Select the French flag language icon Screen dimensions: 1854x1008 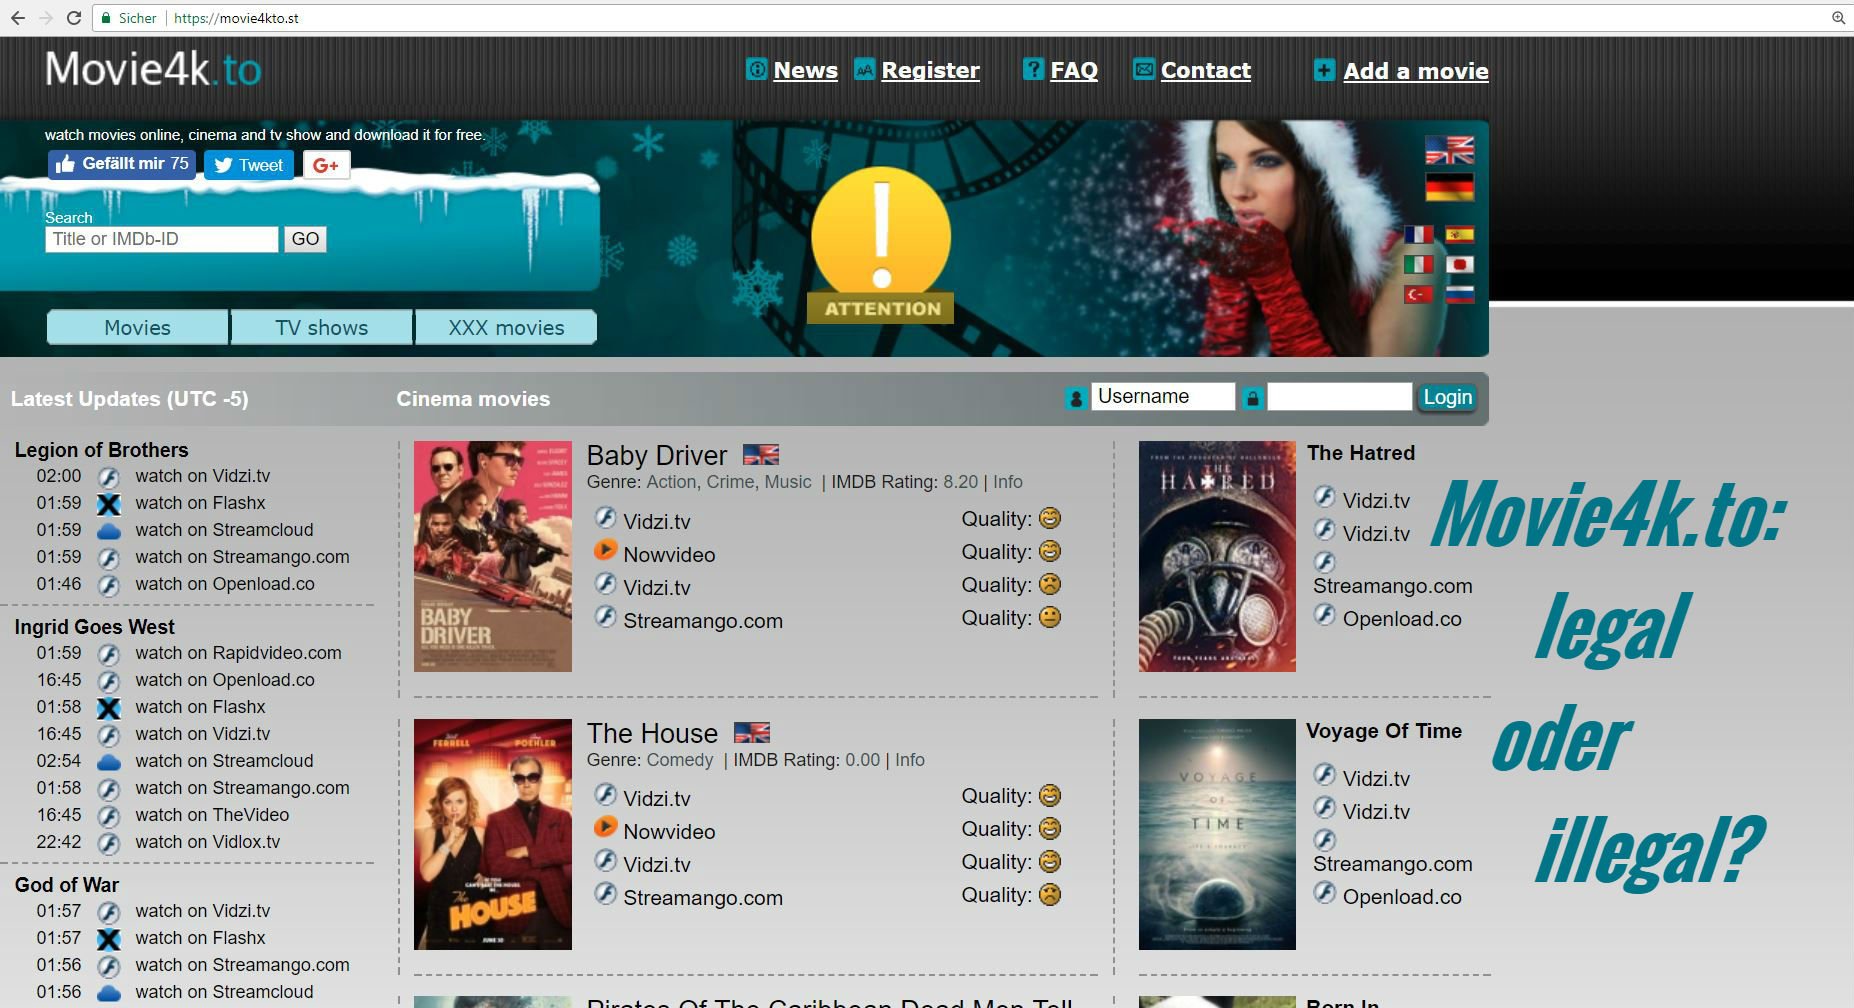[x=1418, y=235]
